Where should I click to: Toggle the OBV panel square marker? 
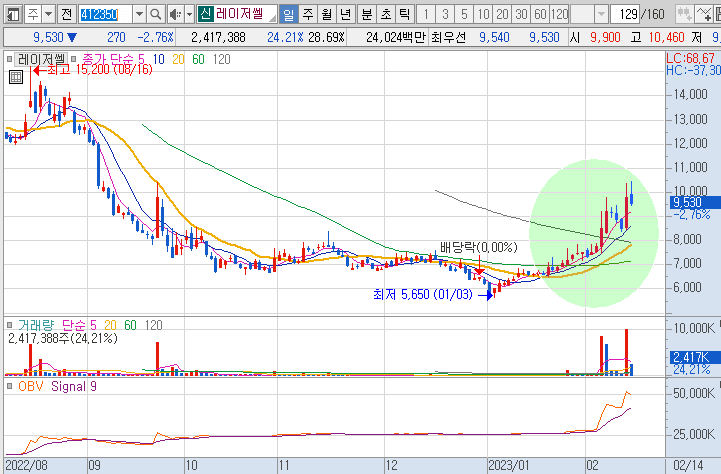tap(9, 386)
